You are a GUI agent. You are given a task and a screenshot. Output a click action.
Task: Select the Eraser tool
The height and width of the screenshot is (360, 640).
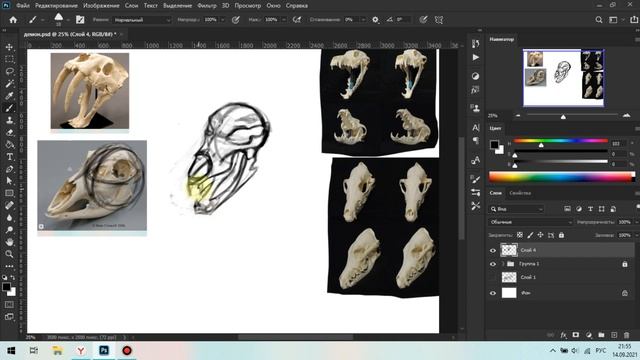coord(9,132)
